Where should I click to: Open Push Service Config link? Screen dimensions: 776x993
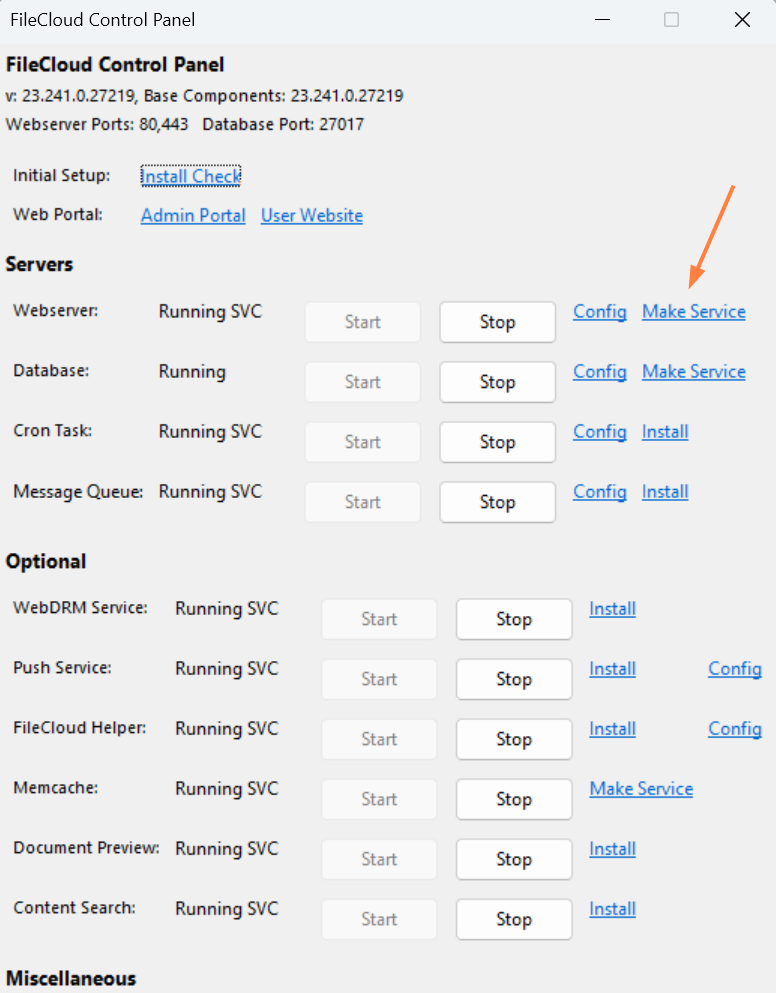(x=735, y=668)
